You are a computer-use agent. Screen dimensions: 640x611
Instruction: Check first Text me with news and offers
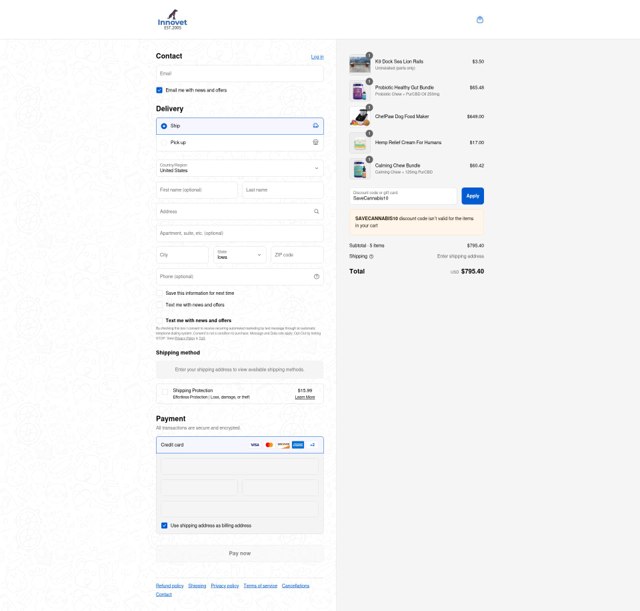click(x=159, y=305)
